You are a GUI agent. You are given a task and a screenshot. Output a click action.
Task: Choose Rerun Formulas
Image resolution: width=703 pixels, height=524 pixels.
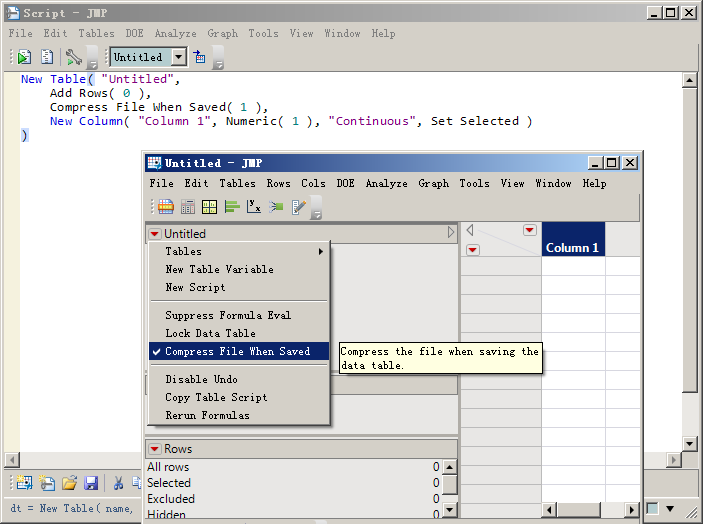point(239,416)
